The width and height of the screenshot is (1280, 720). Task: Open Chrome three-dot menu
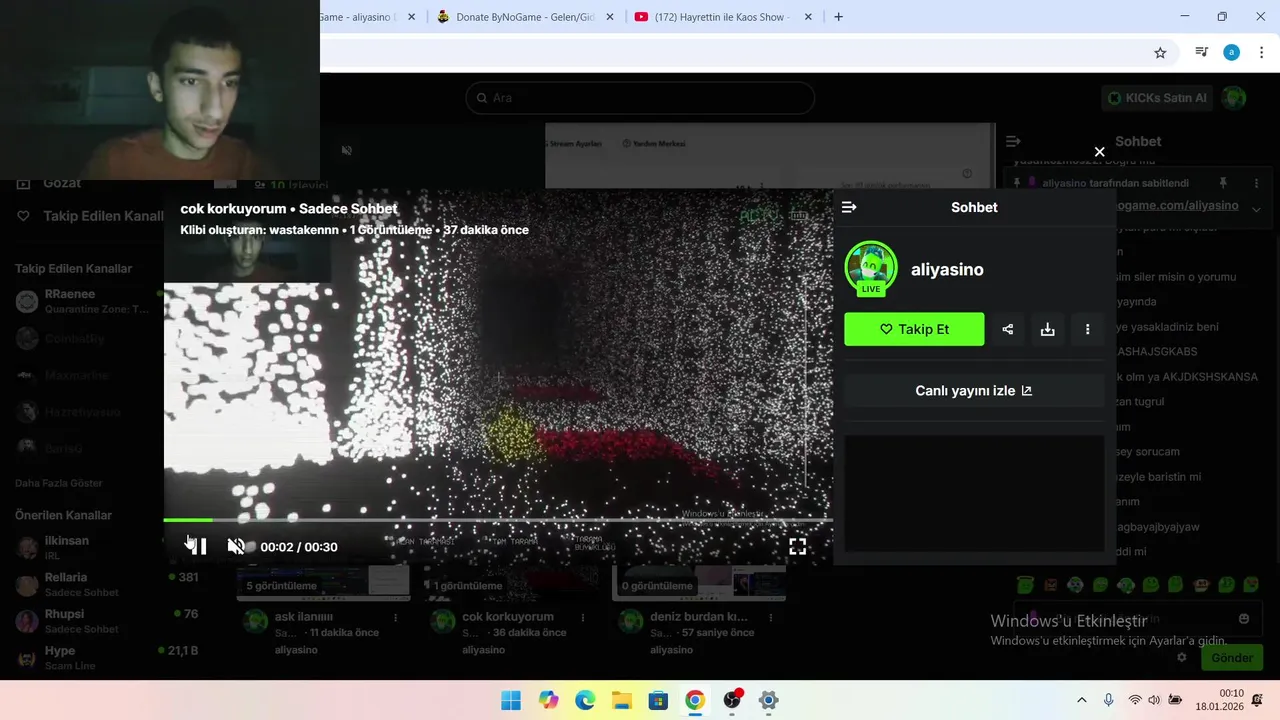click(1261, 53)
